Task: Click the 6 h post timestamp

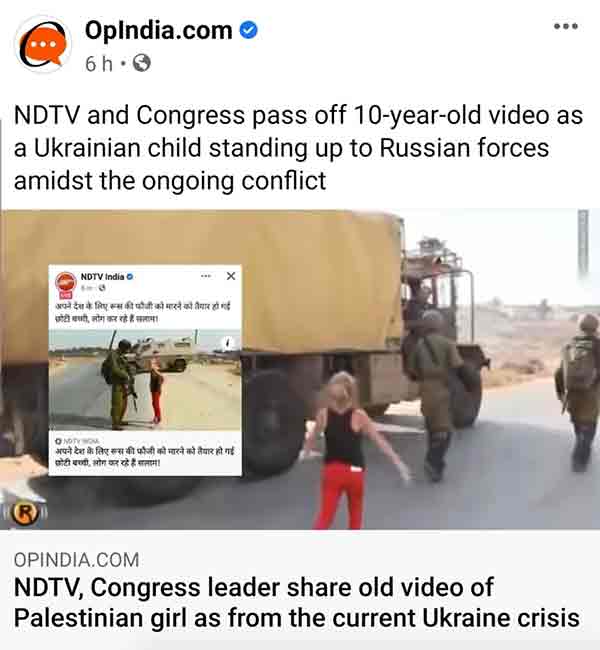Action: click(99, 64)
